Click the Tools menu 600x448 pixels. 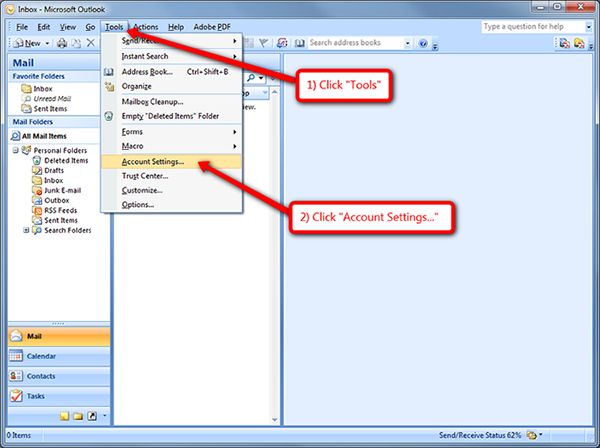point(114,27)
